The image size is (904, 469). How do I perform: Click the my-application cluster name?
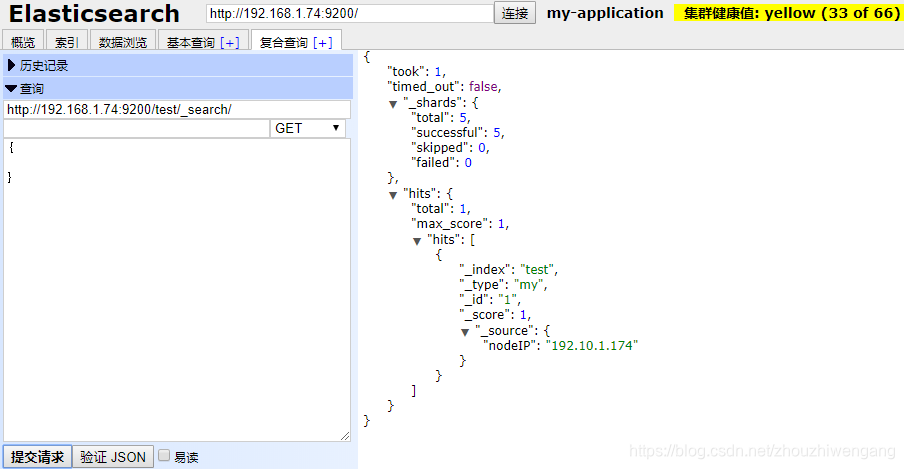pos(605,13)
